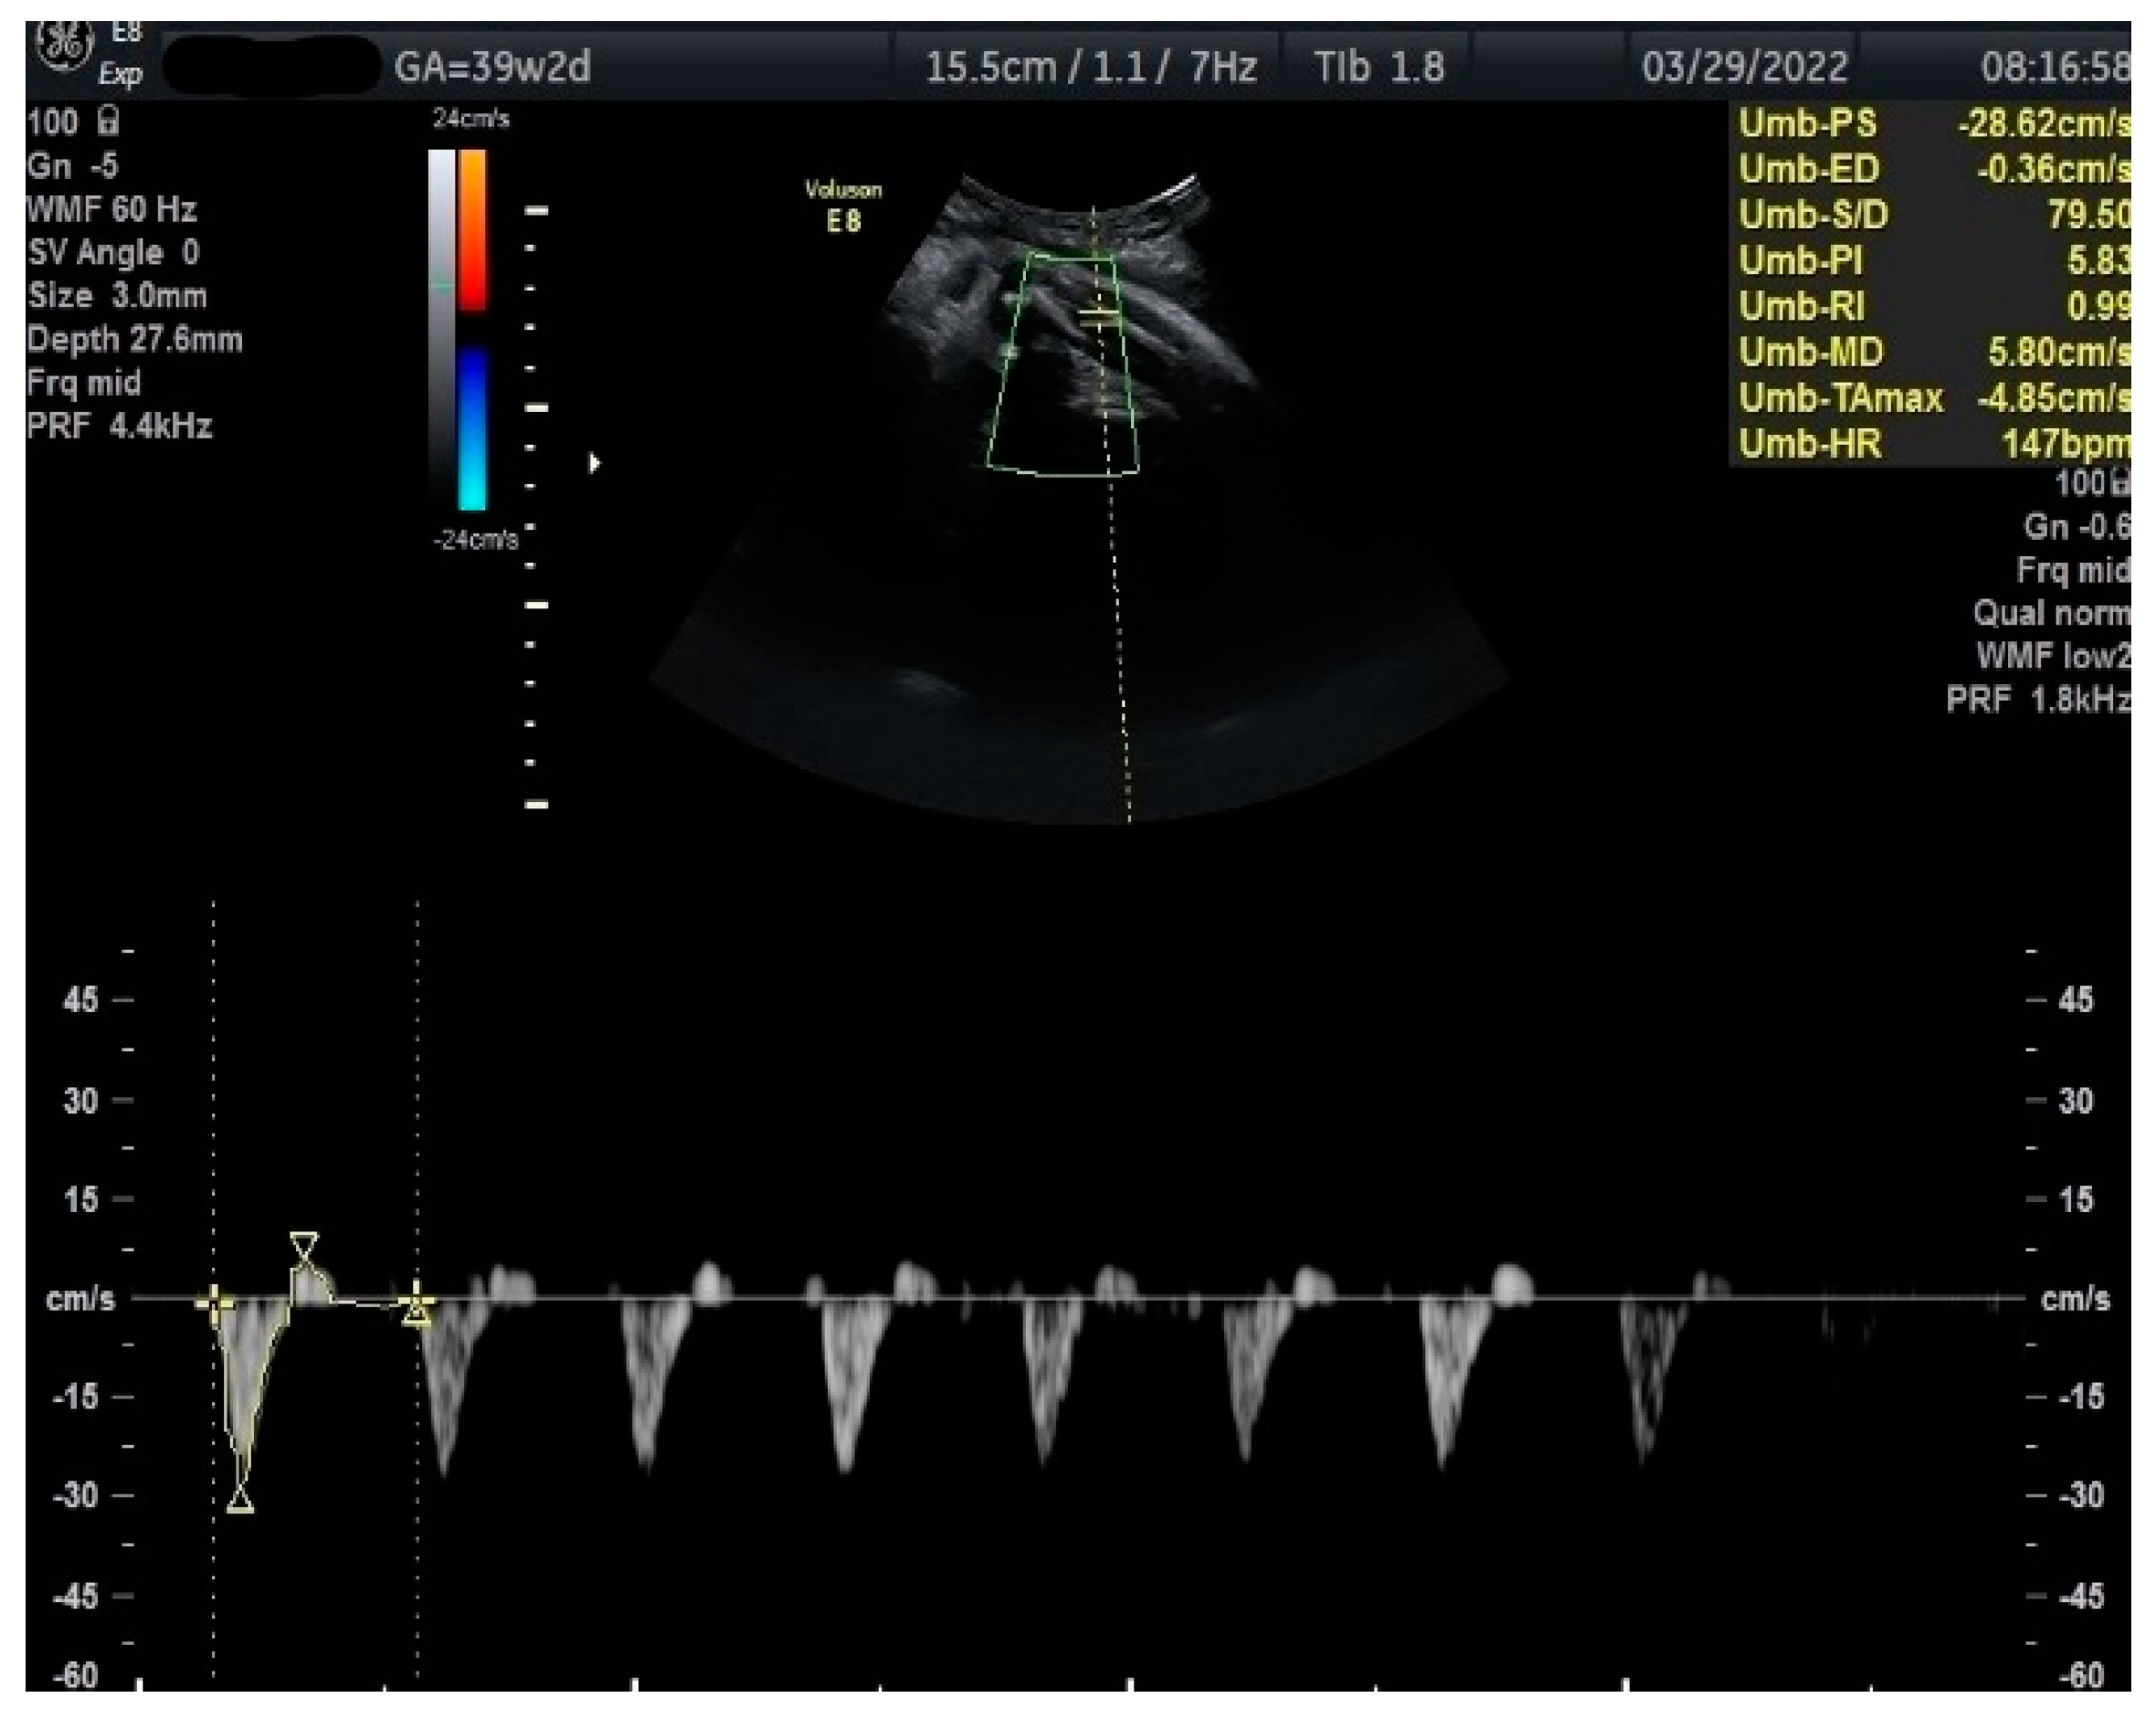This screenshot has height=1719, width=2156.
Task: Click the blue-cyan color velocity bar
Action: 473,428
